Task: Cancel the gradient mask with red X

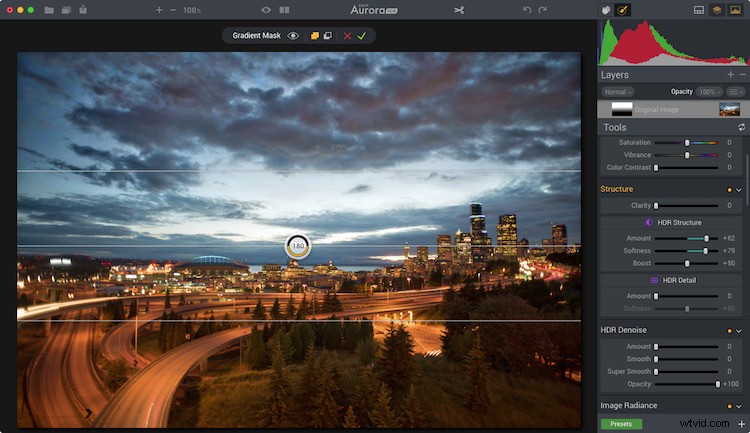Action: tap(347, 36)
